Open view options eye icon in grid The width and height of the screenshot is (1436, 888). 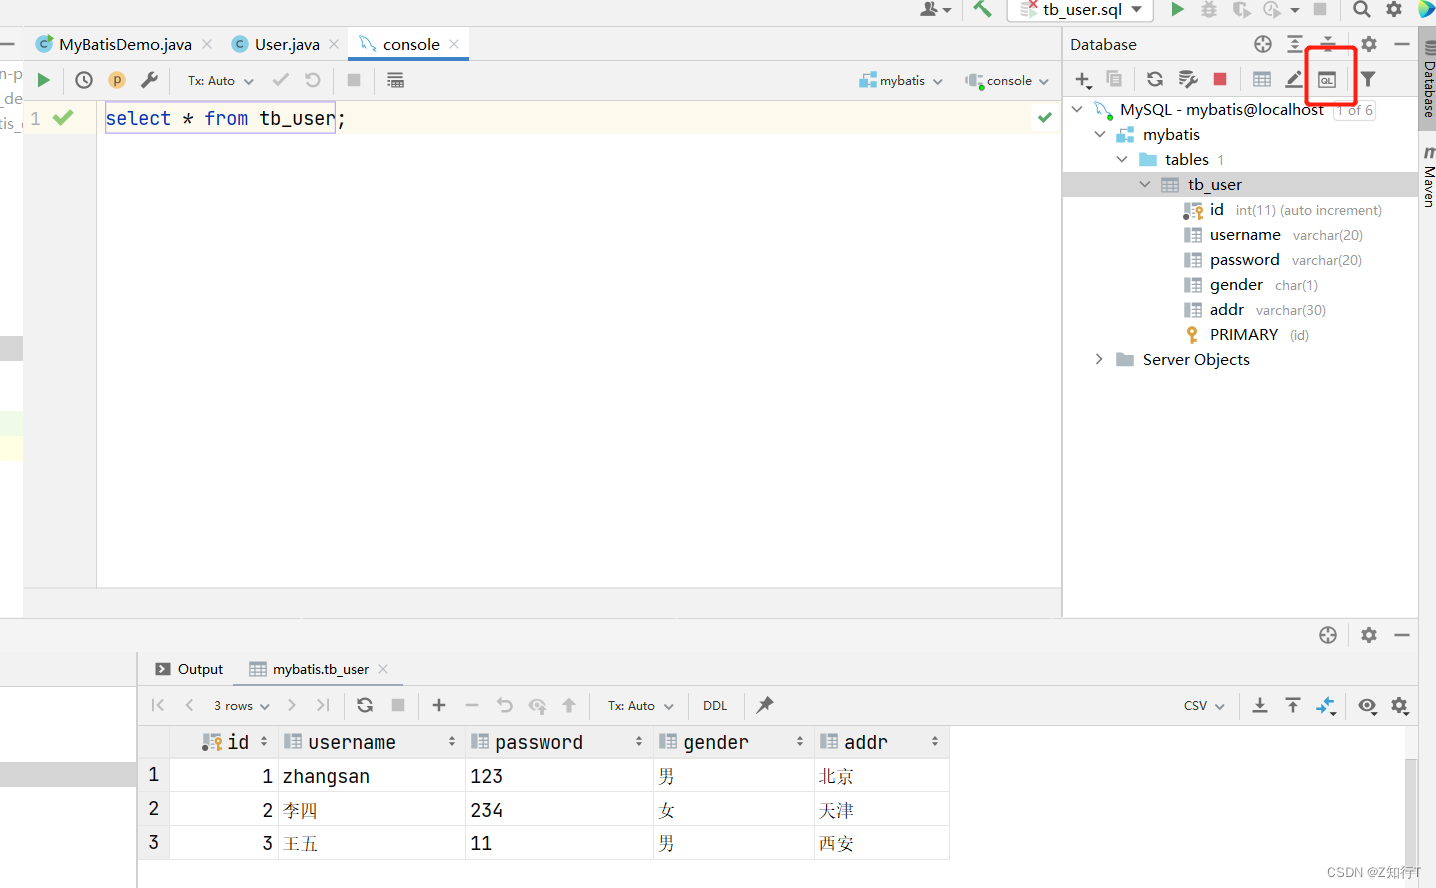tap(1367, 705)
